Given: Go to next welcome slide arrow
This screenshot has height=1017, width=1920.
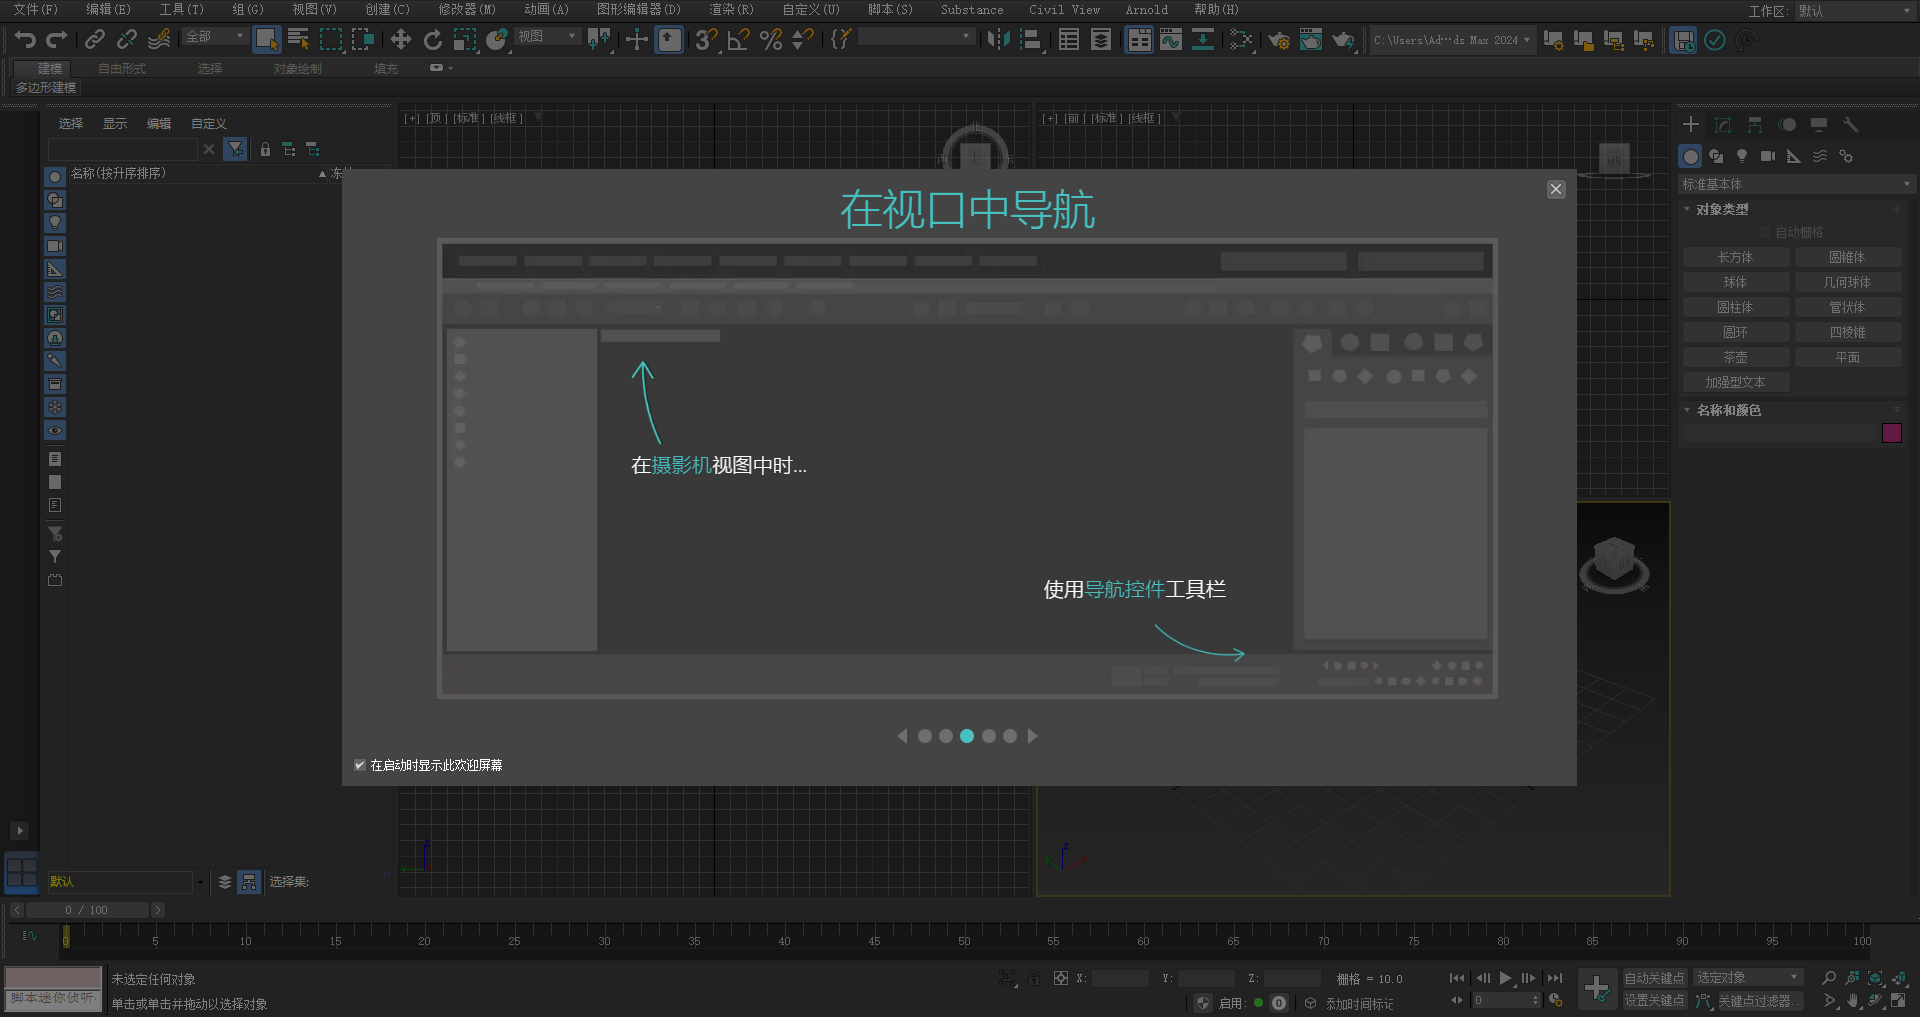Looking at the screenshot, I should pos(1033,736).
